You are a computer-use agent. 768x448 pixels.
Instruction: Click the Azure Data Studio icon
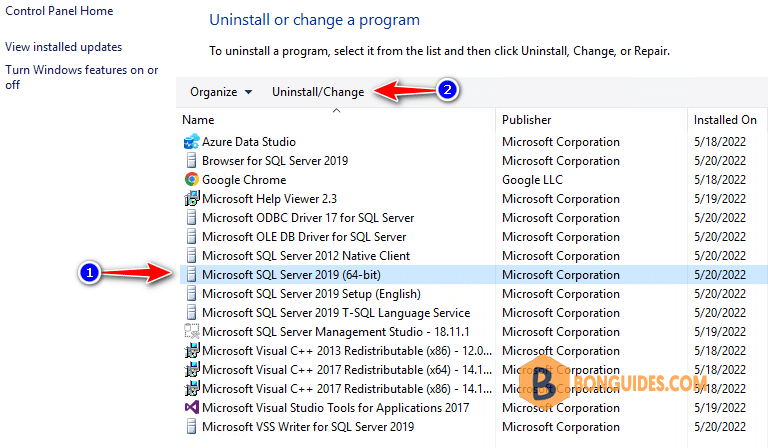[192, 141]
